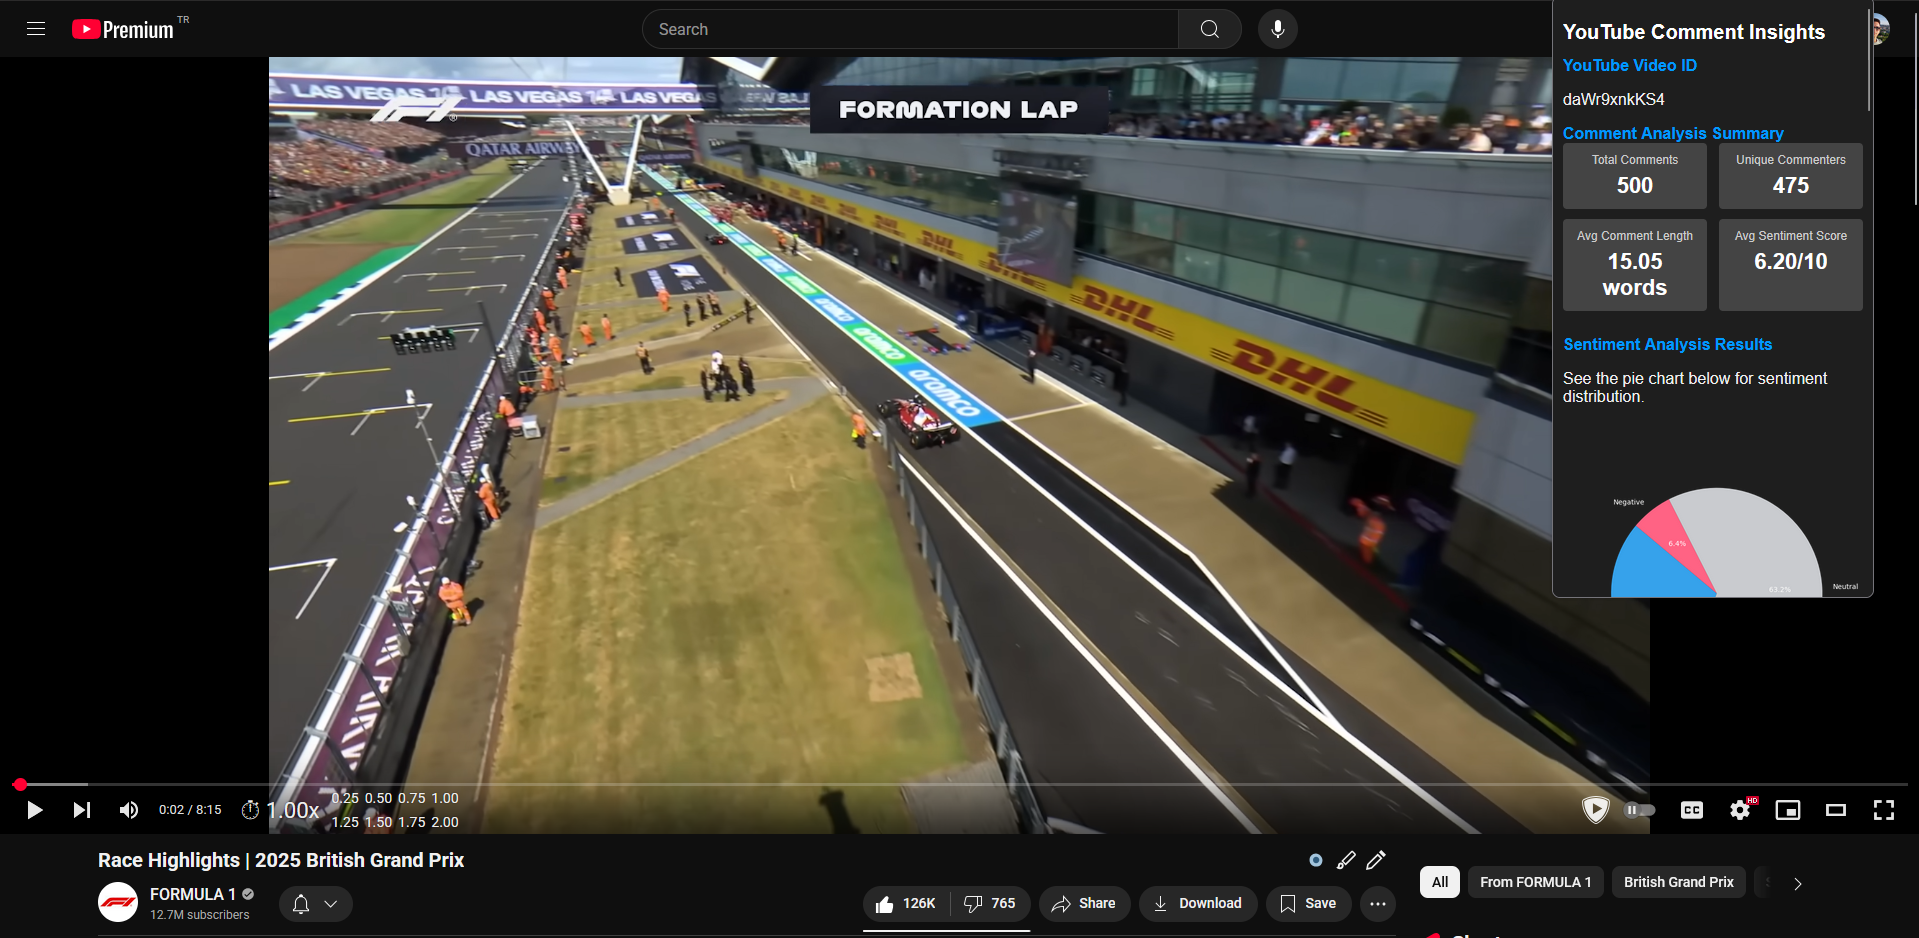1919x938 pixels.
Task: Click the video ID daWr9xnkKS4
Action: [1614, 99]
